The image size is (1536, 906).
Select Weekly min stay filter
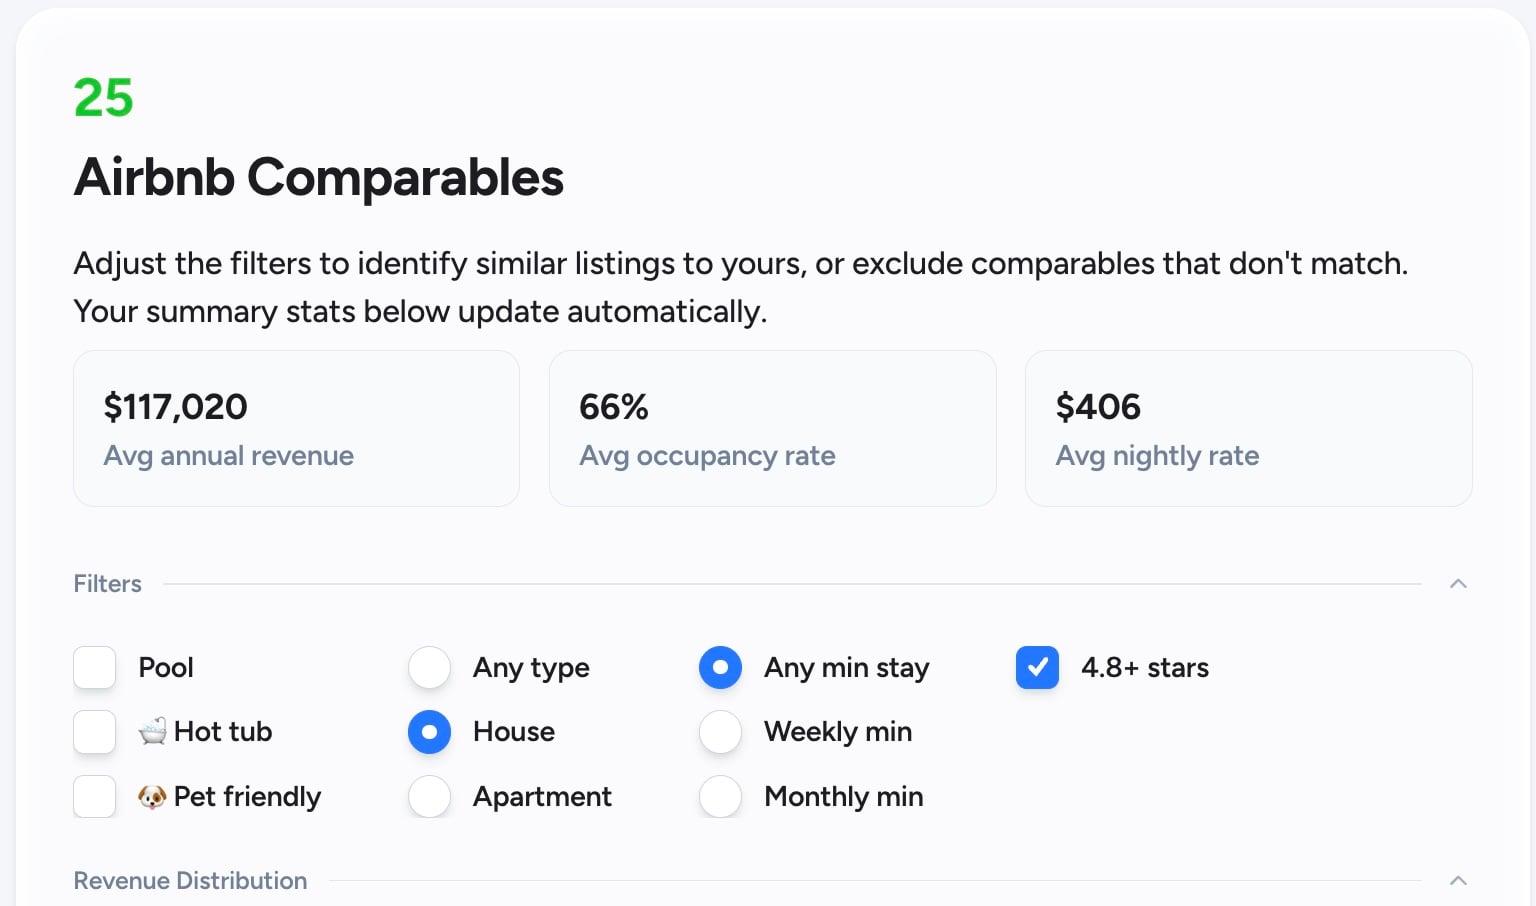point(720,732)
